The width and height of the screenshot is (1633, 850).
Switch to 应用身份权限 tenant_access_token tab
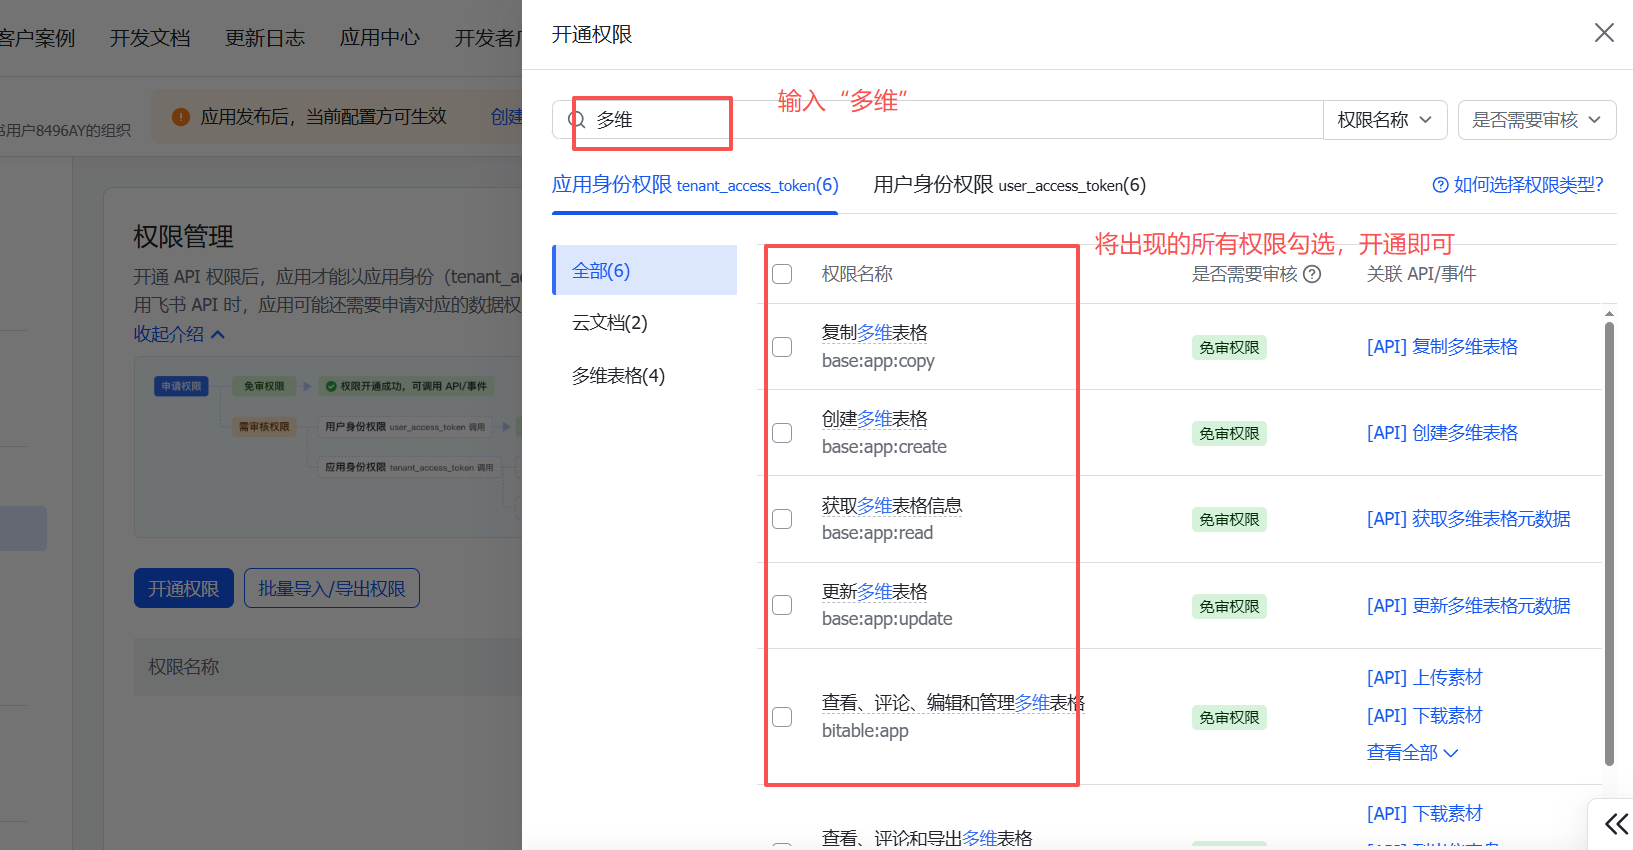[695, 185]
